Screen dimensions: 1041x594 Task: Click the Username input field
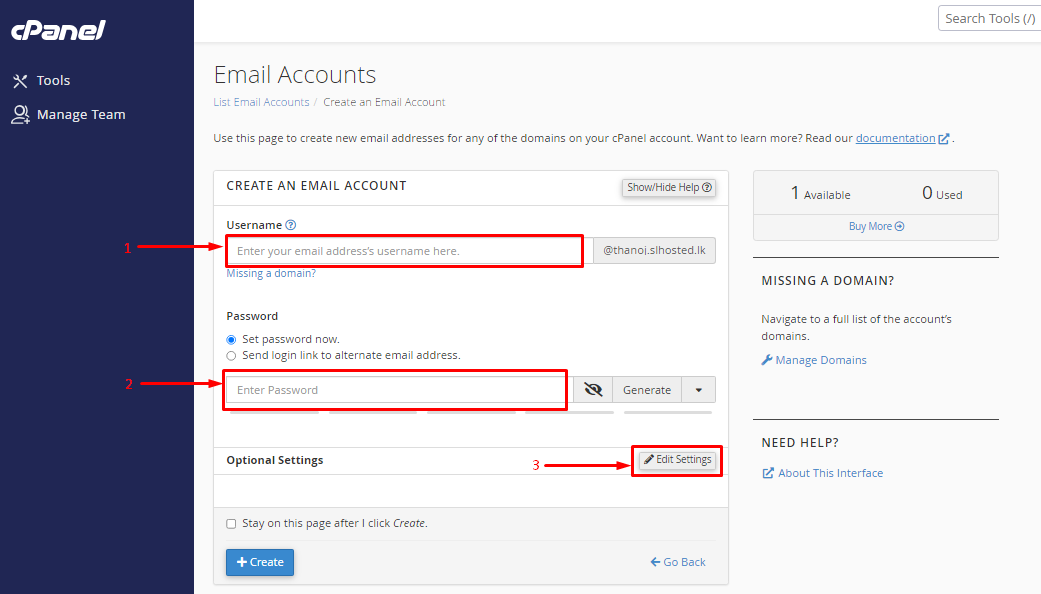[x=404, y=251]
